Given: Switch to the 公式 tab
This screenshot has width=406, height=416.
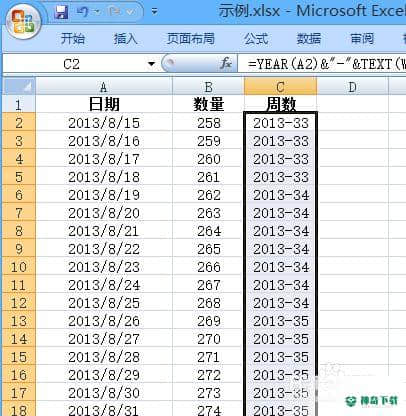Looking at the screenshot, I should 256,39.
